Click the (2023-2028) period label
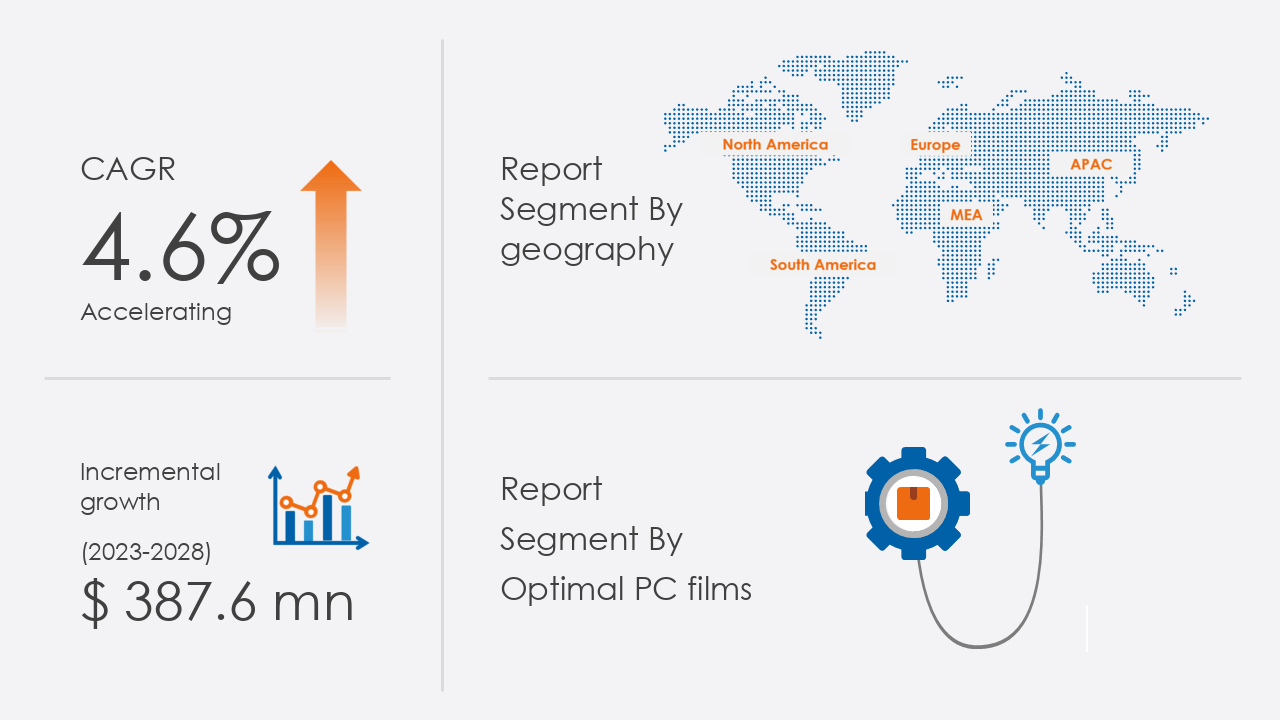This screenshot has height=720, width=1280. click(146, 551)
